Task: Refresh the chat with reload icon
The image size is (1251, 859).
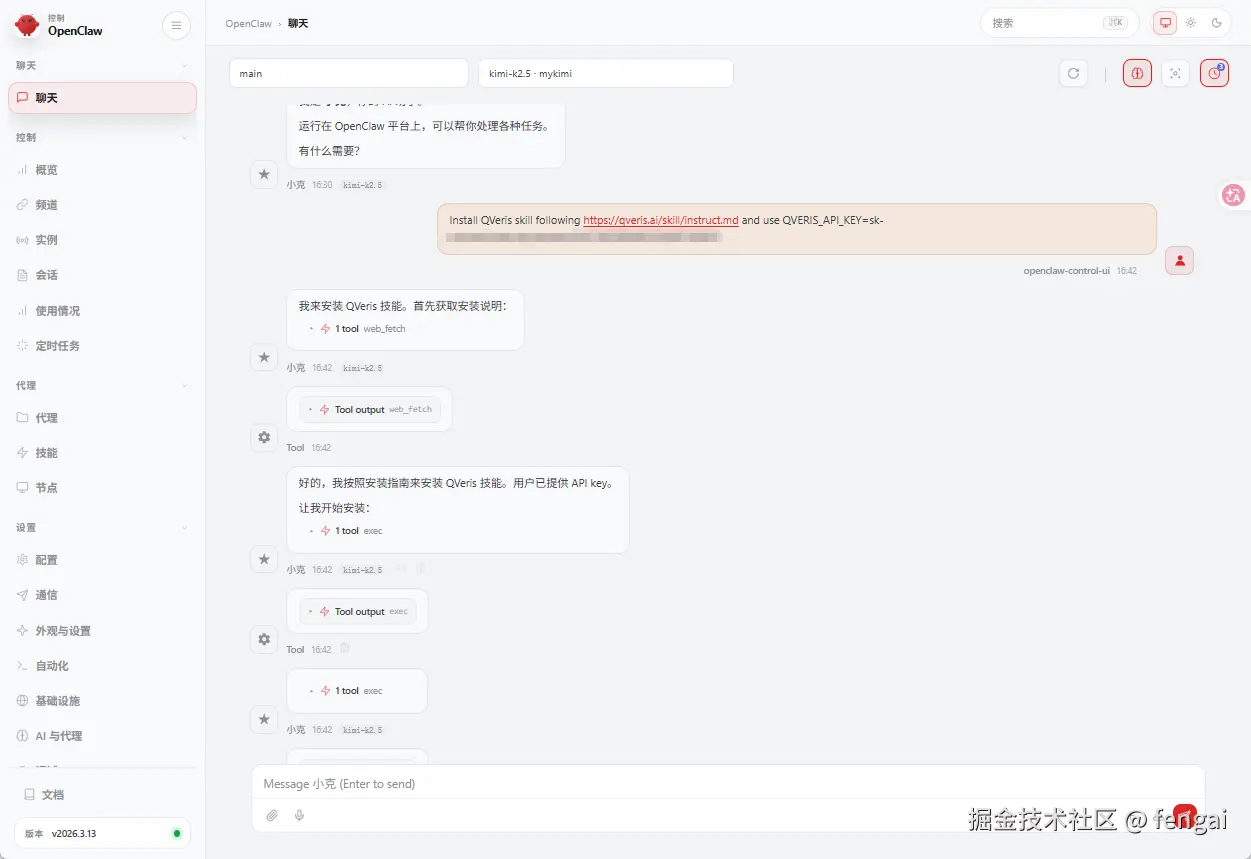Action: click(x=1073, y=73)
